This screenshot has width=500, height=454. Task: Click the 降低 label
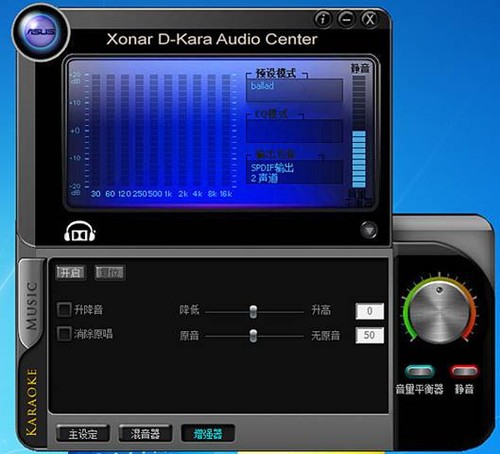[x=189, y=310]
